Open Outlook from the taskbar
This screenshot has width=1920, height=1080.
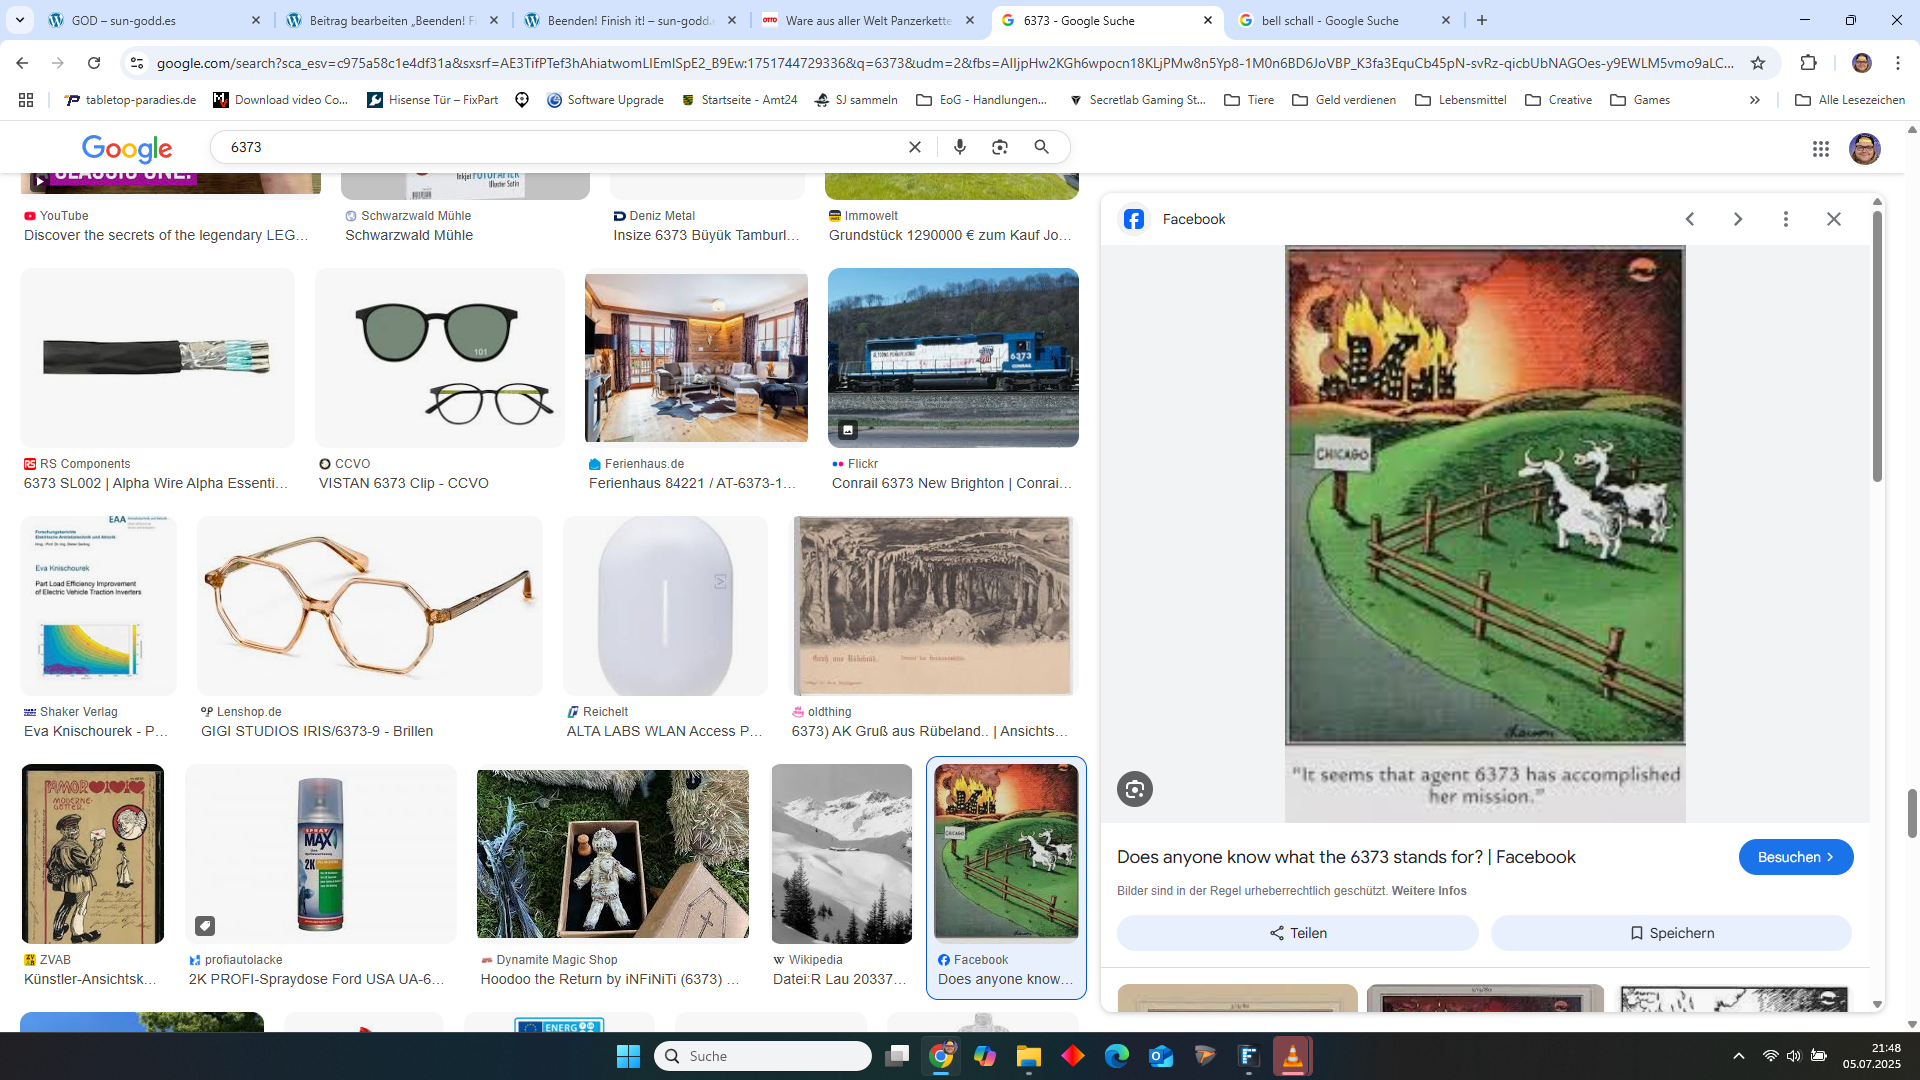pos(1161,1056)
